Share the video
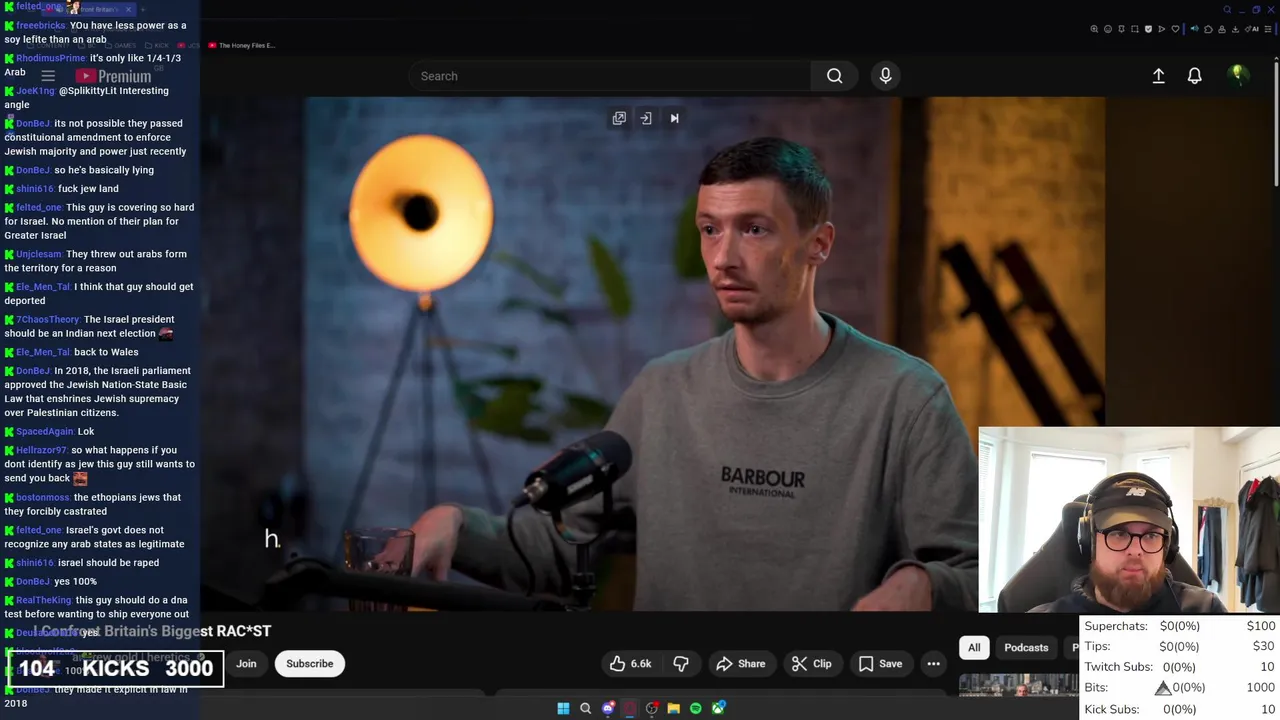The height and width of the screenshot is (720, 1280). pos(740,664)
